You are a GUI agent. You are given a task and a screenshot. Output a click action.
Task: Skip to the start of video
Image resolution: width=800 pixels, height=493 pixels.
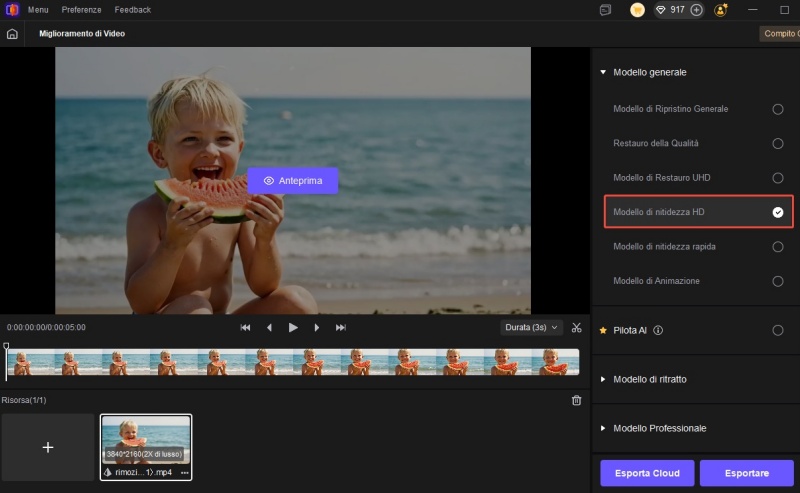[245, 327]
